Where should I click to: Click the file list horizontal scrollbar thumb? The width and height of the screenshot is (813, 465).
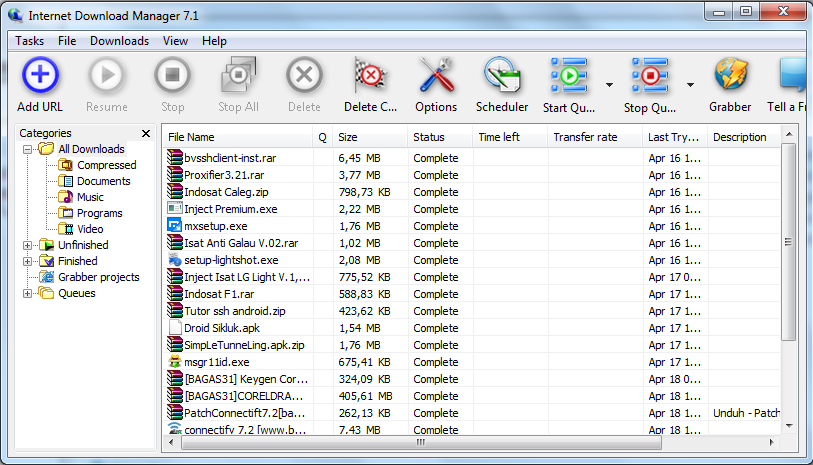pos(421,443)
